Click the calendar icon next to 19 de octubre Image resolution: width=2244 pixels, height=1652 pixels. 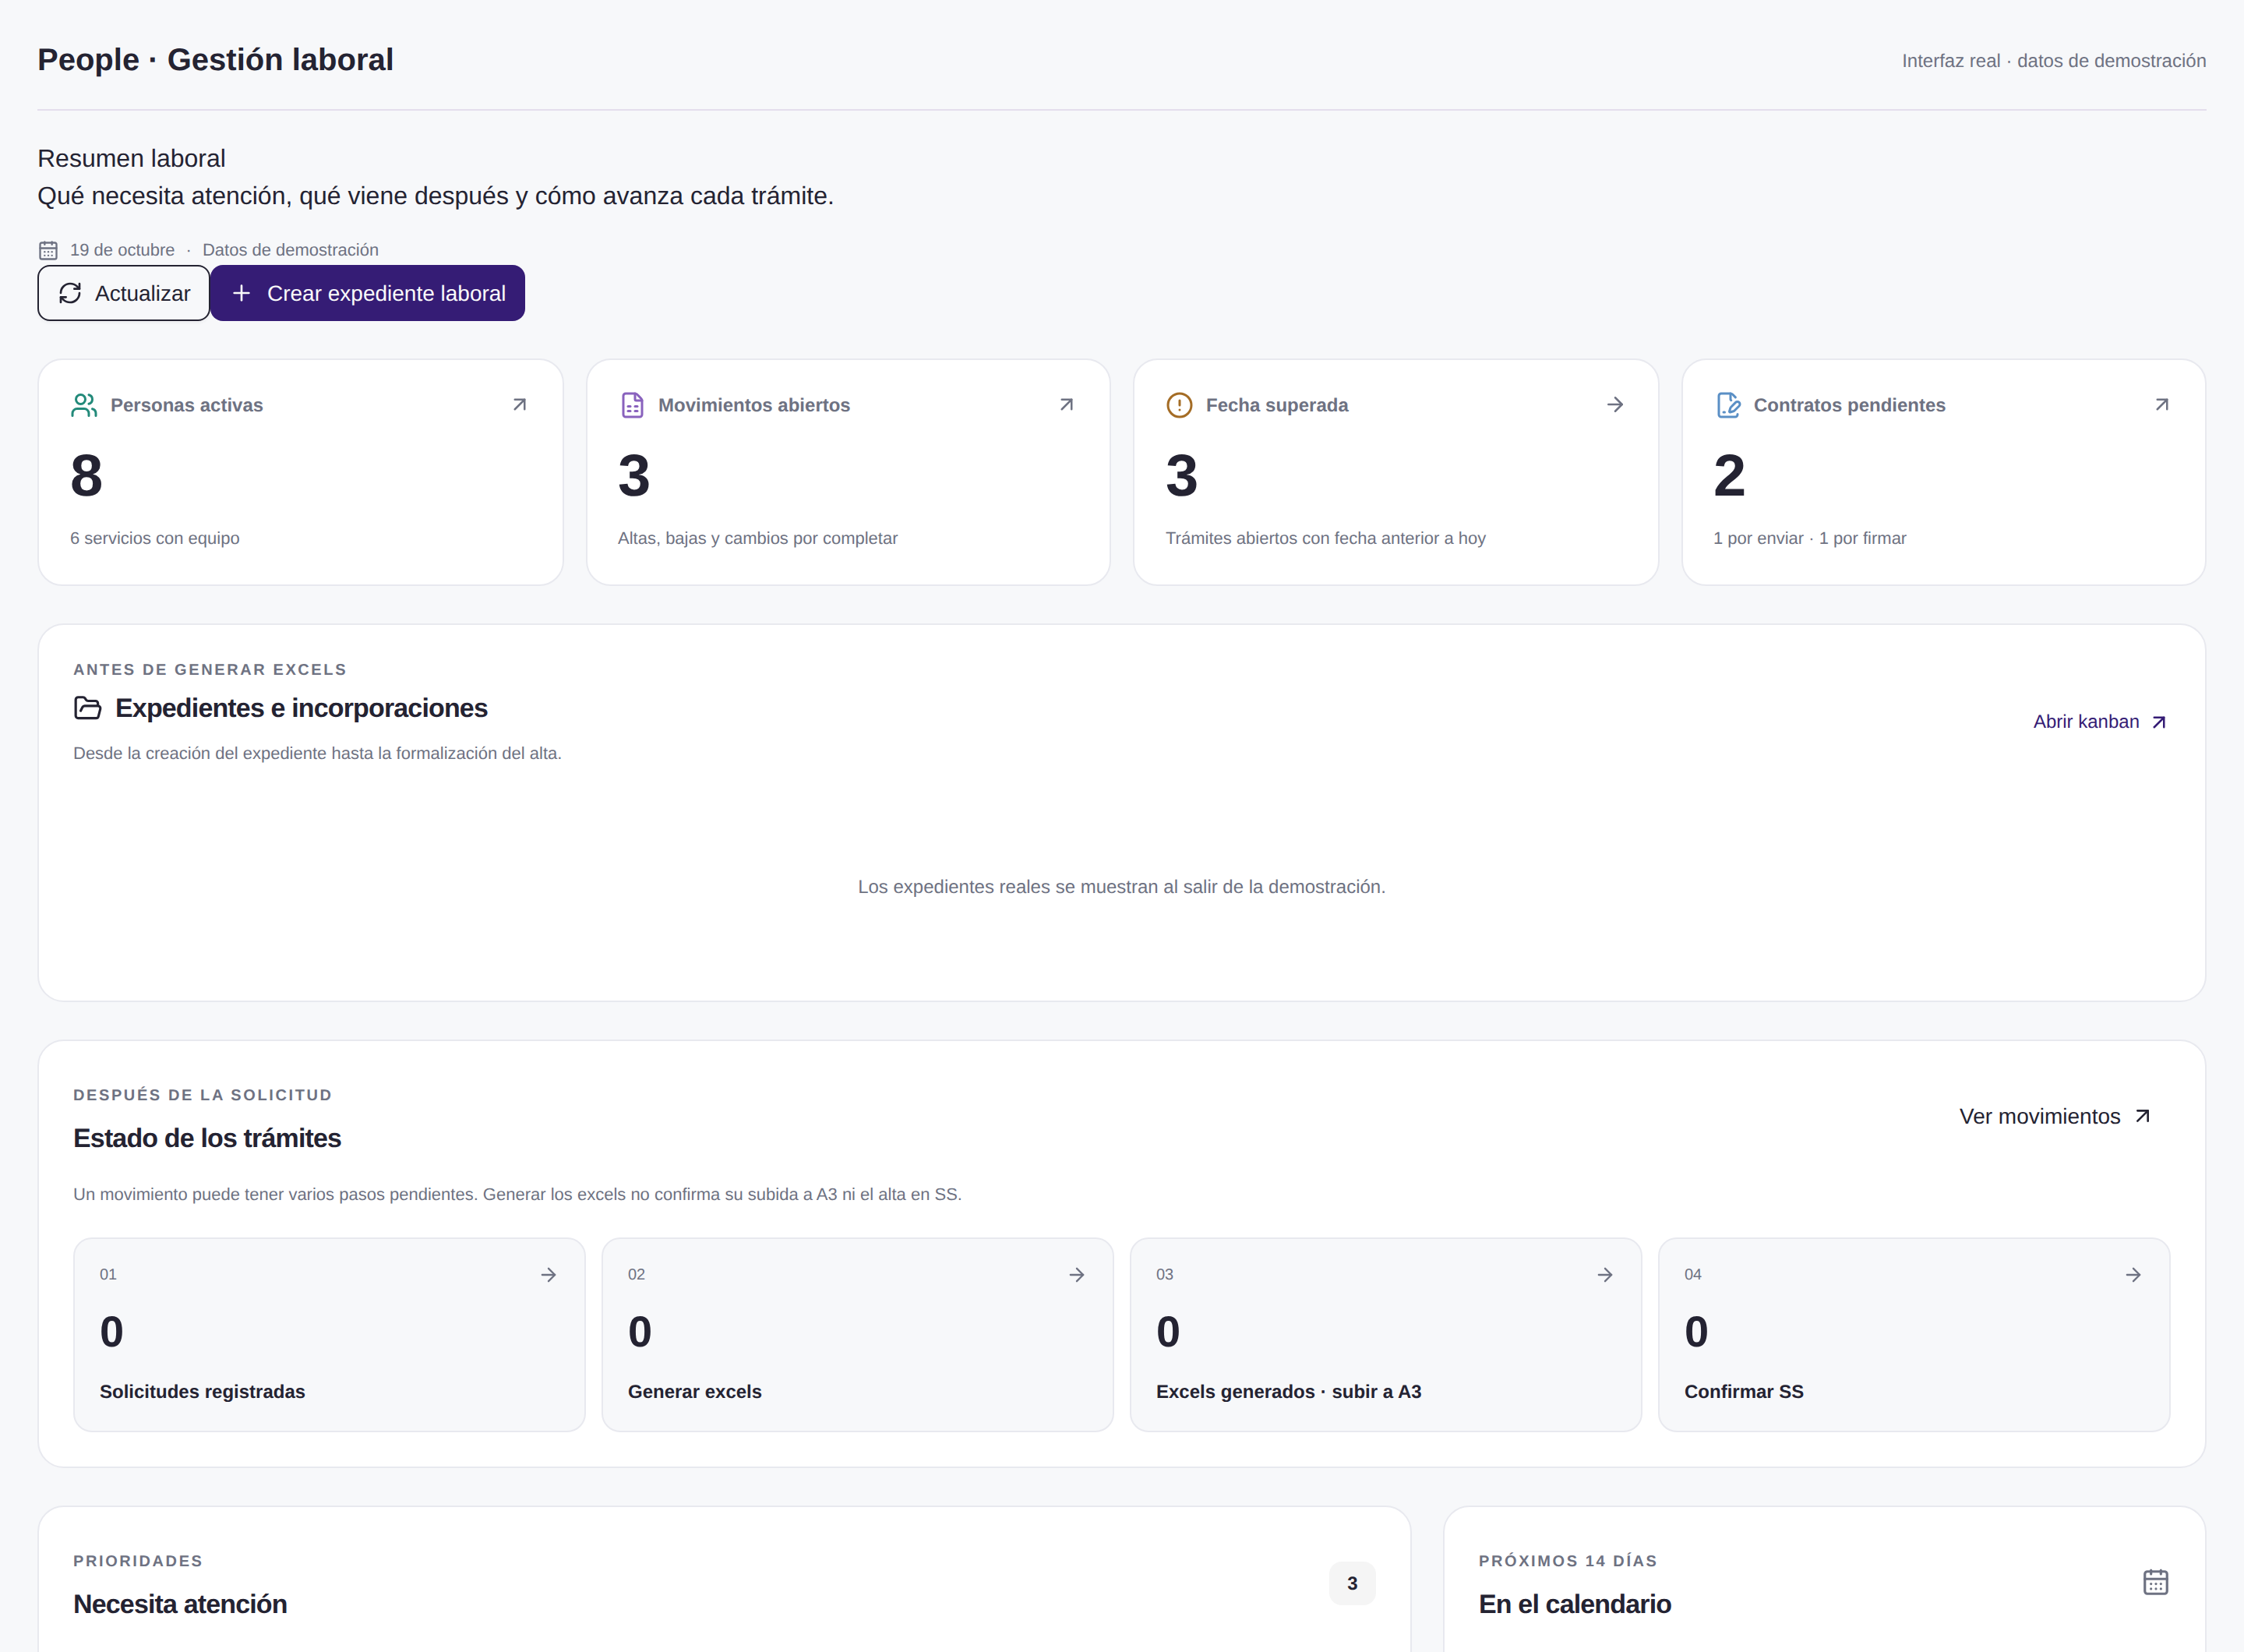coord(48,250)
